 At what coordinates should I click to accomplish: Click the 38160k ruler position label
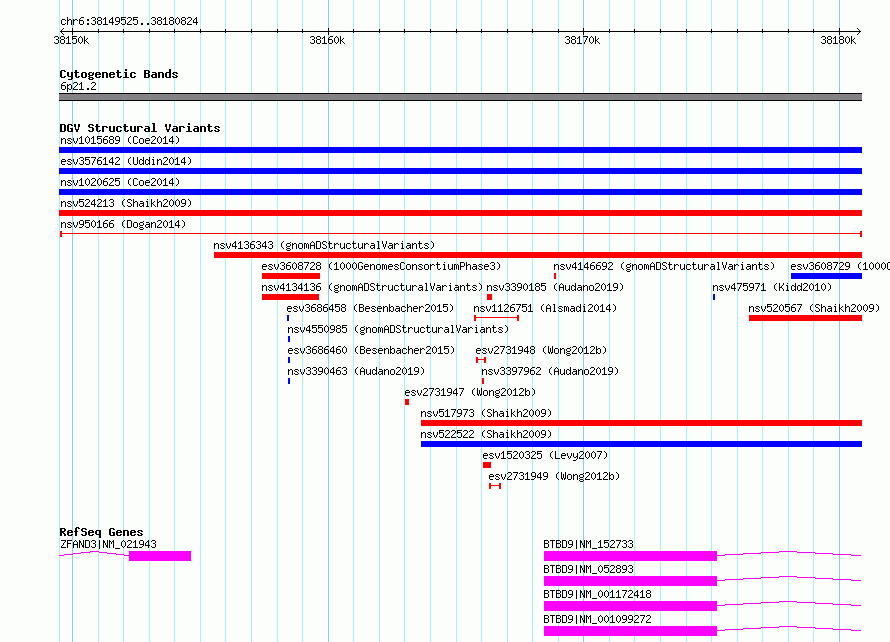click(x=327, y=40)
